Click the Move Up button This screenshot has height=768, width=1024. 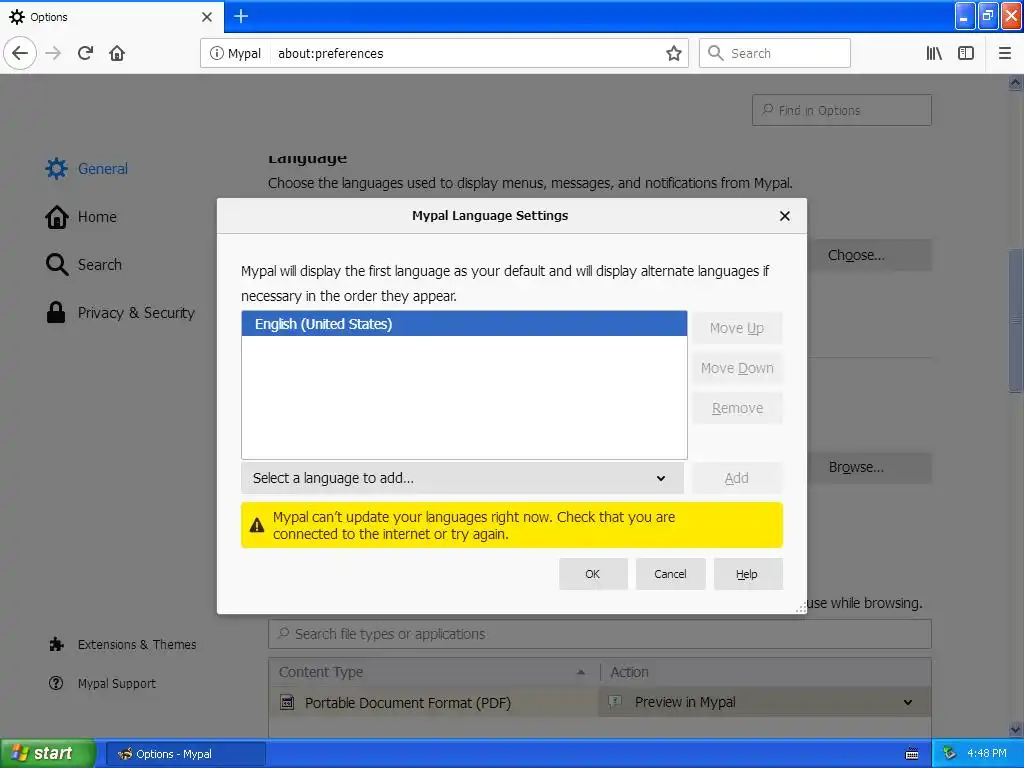pos(737,328)
